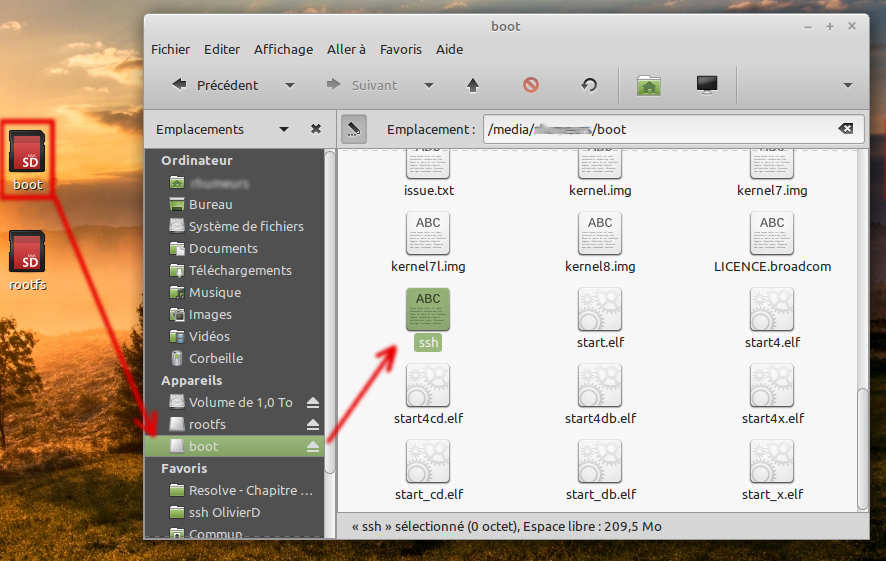Click the Computer monitor toolbar icon

tap(707, 85)
